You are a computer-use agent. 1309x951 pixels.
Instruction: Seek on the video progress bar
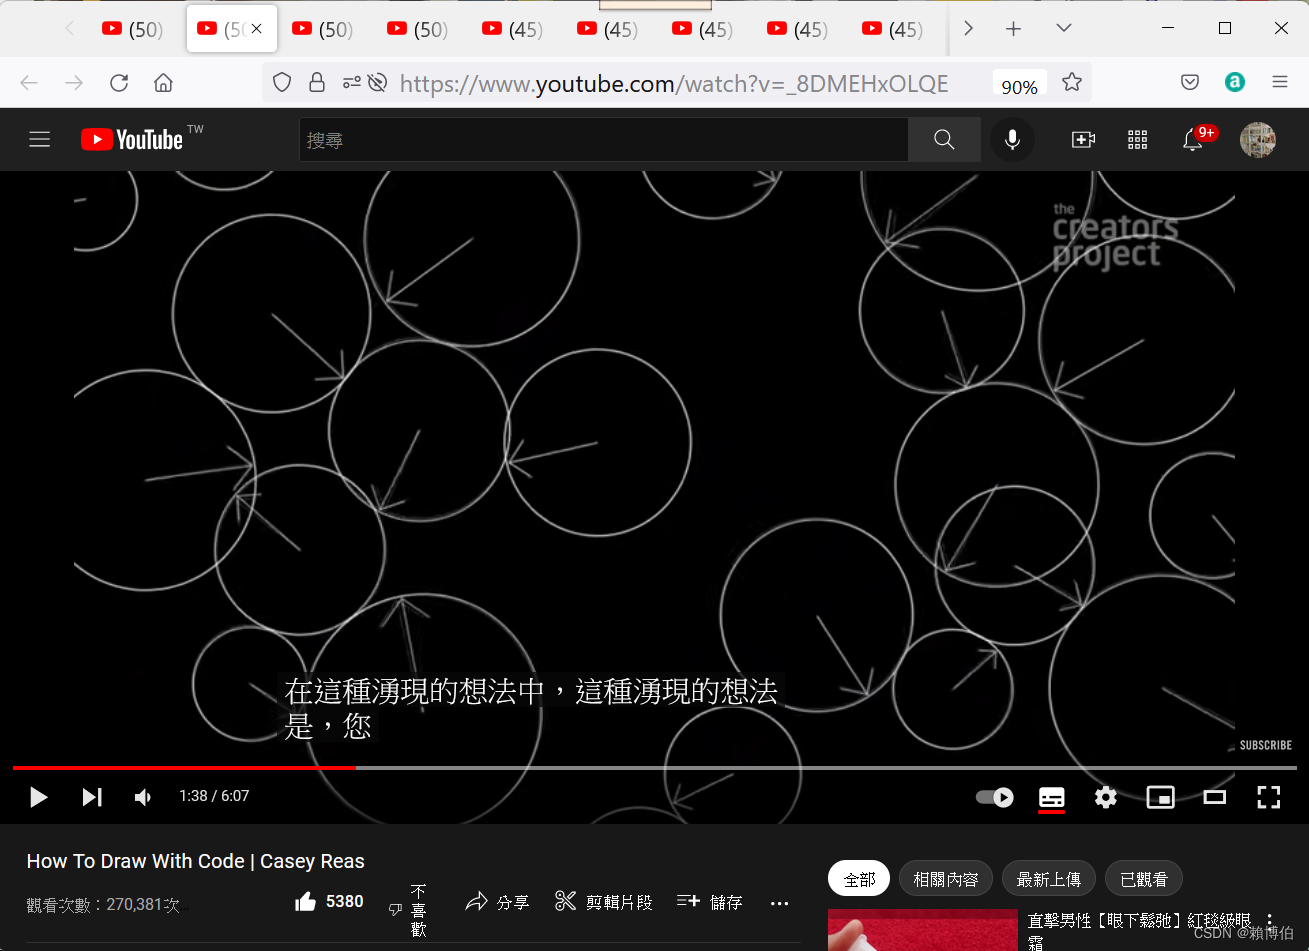coord(654,767)
